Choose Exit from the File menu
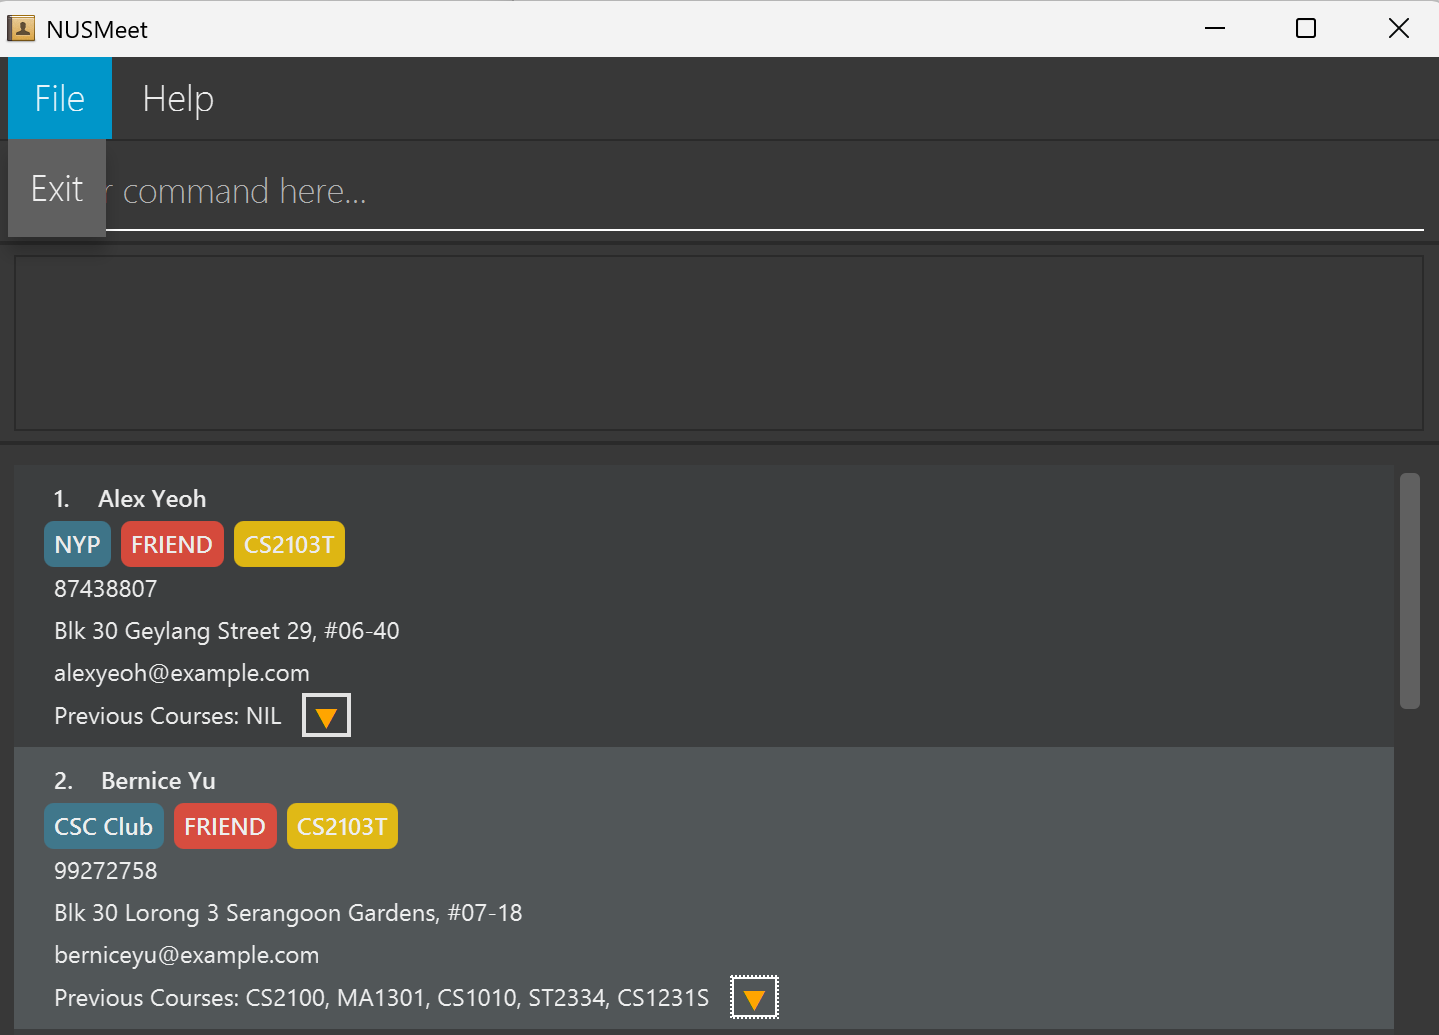The height and width of the screenshot is (1035, 1439). coord(57,189)
